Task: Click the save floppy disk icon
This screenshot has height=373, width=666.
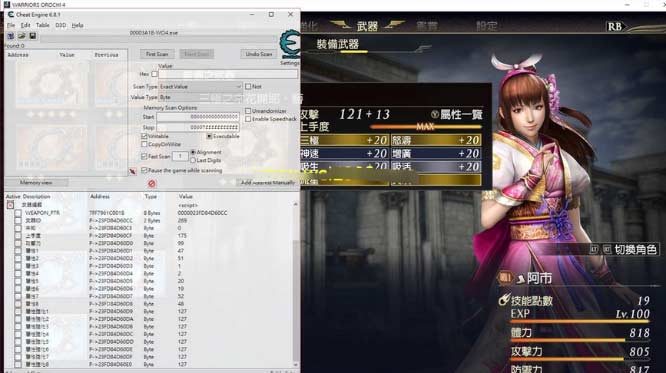Action: coord(32,36)
